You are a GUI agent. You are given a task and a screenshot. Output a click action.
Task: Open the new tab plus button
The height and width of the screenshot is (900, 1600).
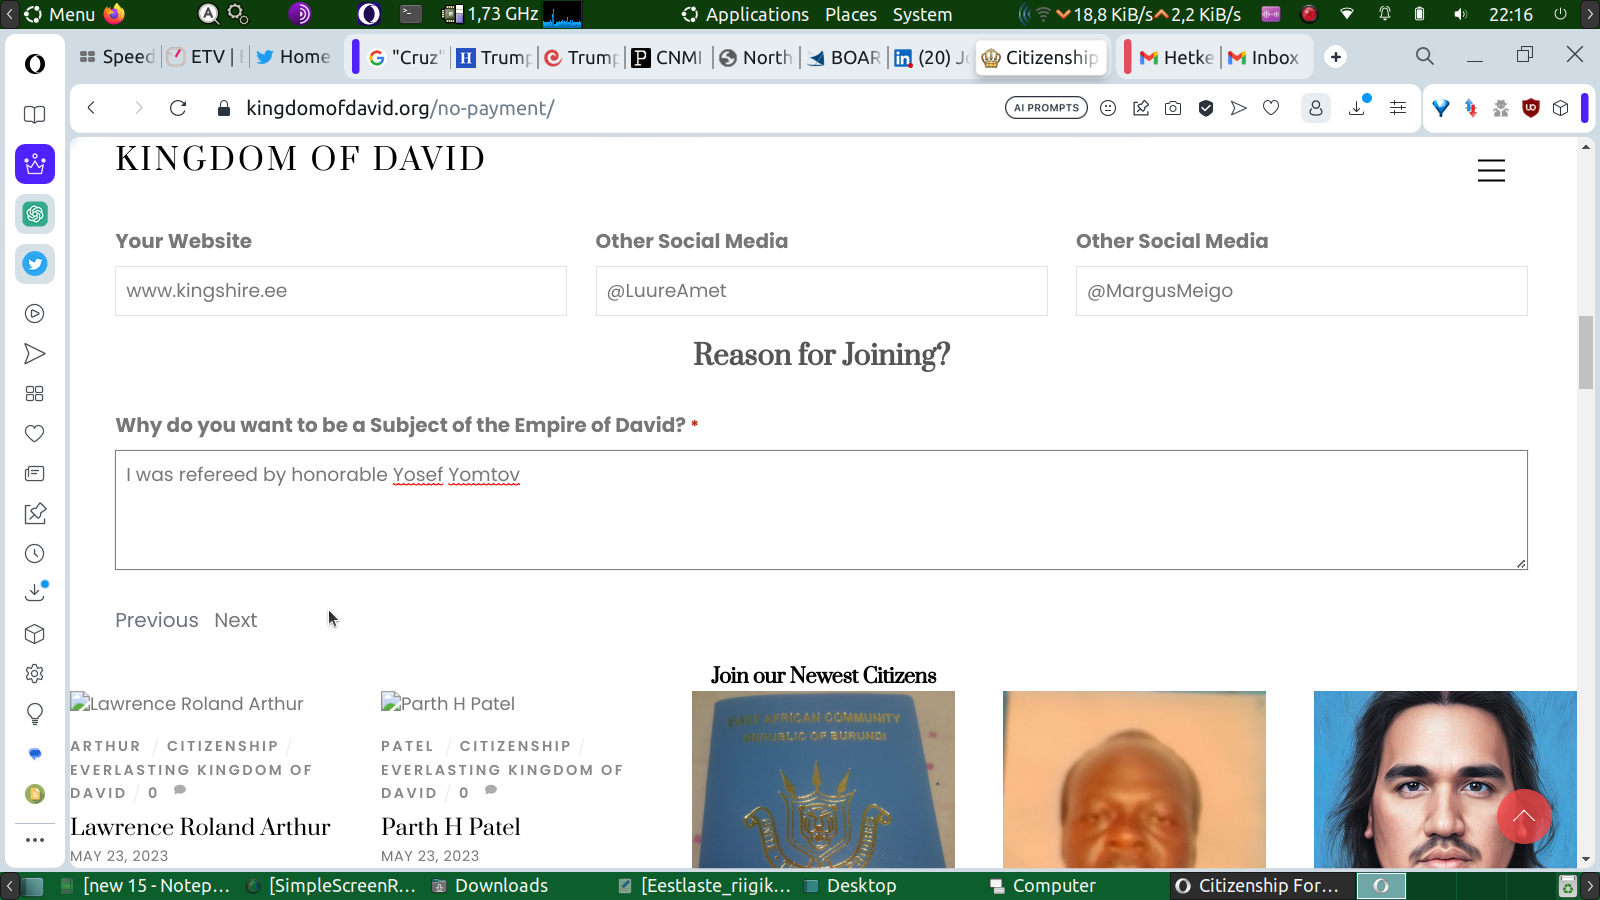[1336, 57]
